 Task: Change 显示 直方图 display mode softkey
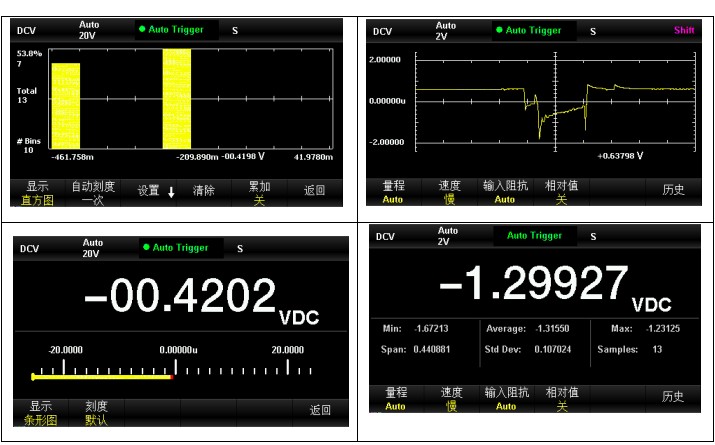(38, 192)
